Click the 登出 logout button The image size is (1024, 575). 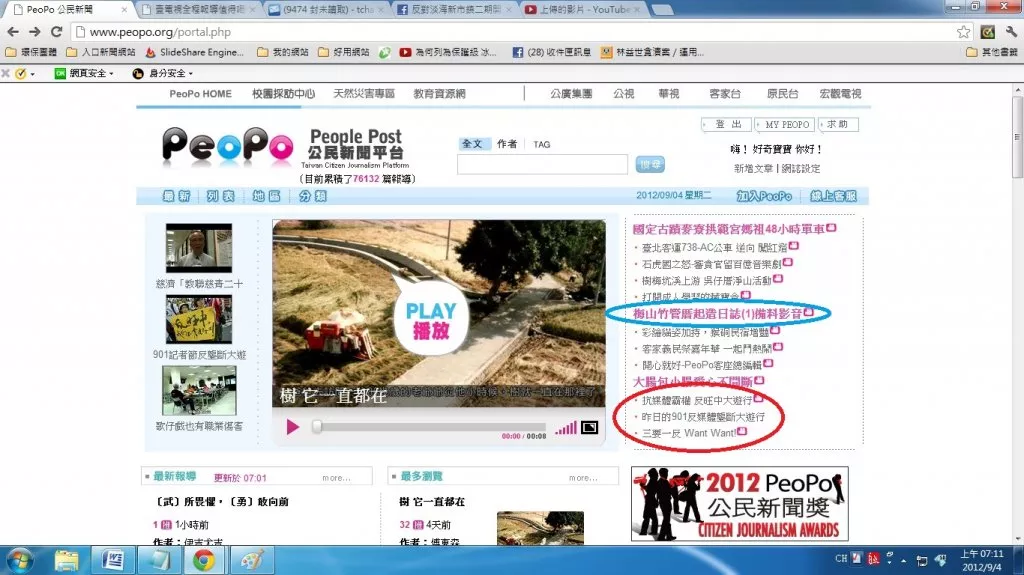(728, 124)
